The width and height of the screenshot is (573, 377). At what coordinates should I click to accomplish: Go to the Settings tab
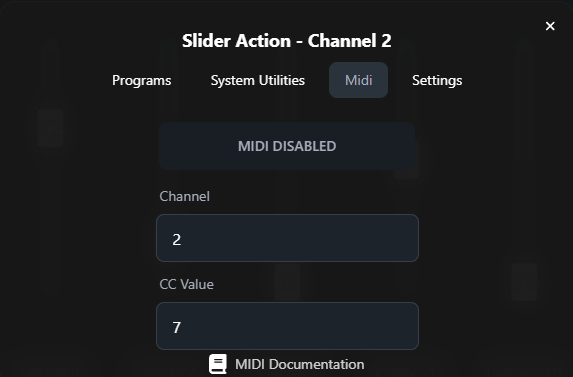tap(437, 80)
